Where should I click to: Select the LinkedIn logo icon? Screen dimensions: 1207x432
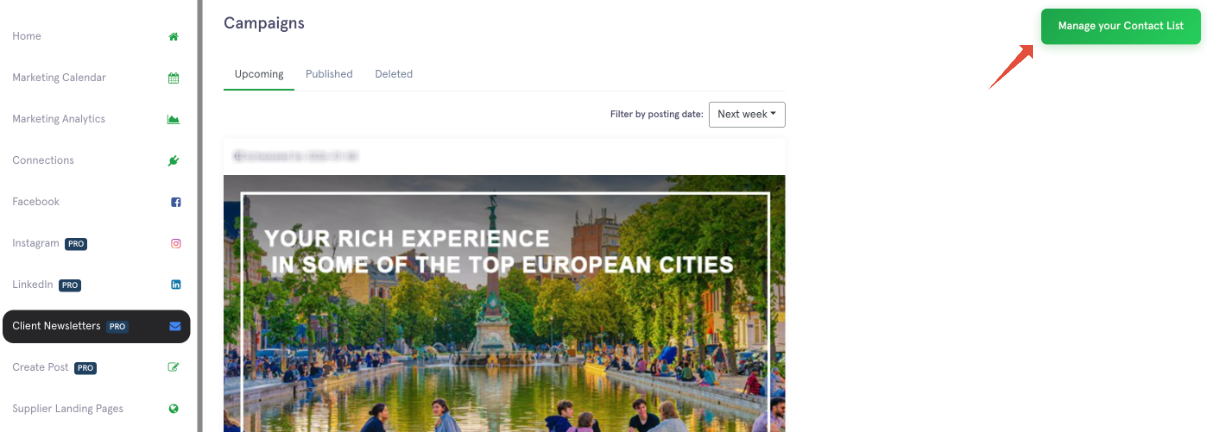point(176,285)
